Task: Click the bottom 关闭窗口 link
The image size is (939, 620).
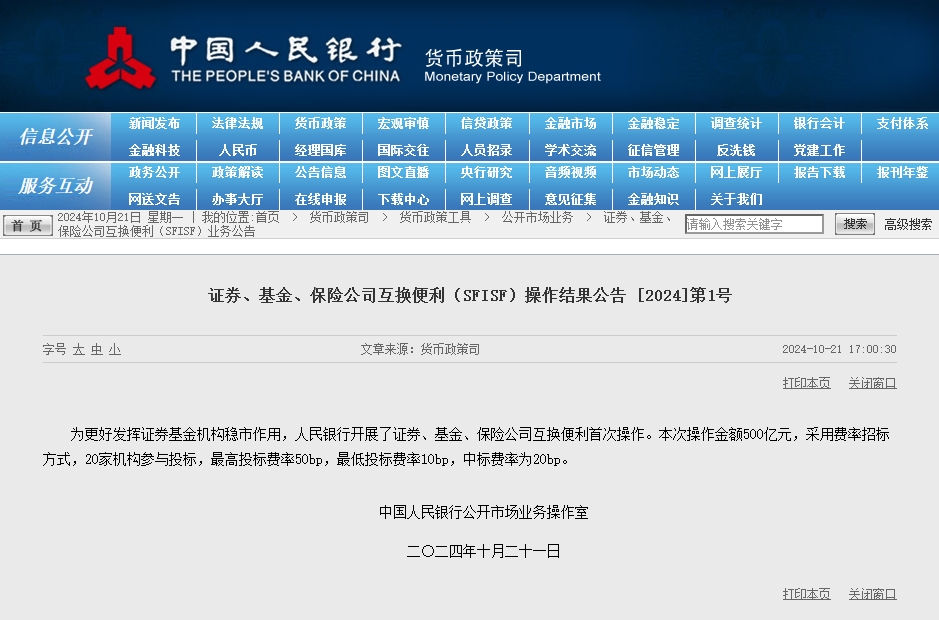Action: point(872,594)
